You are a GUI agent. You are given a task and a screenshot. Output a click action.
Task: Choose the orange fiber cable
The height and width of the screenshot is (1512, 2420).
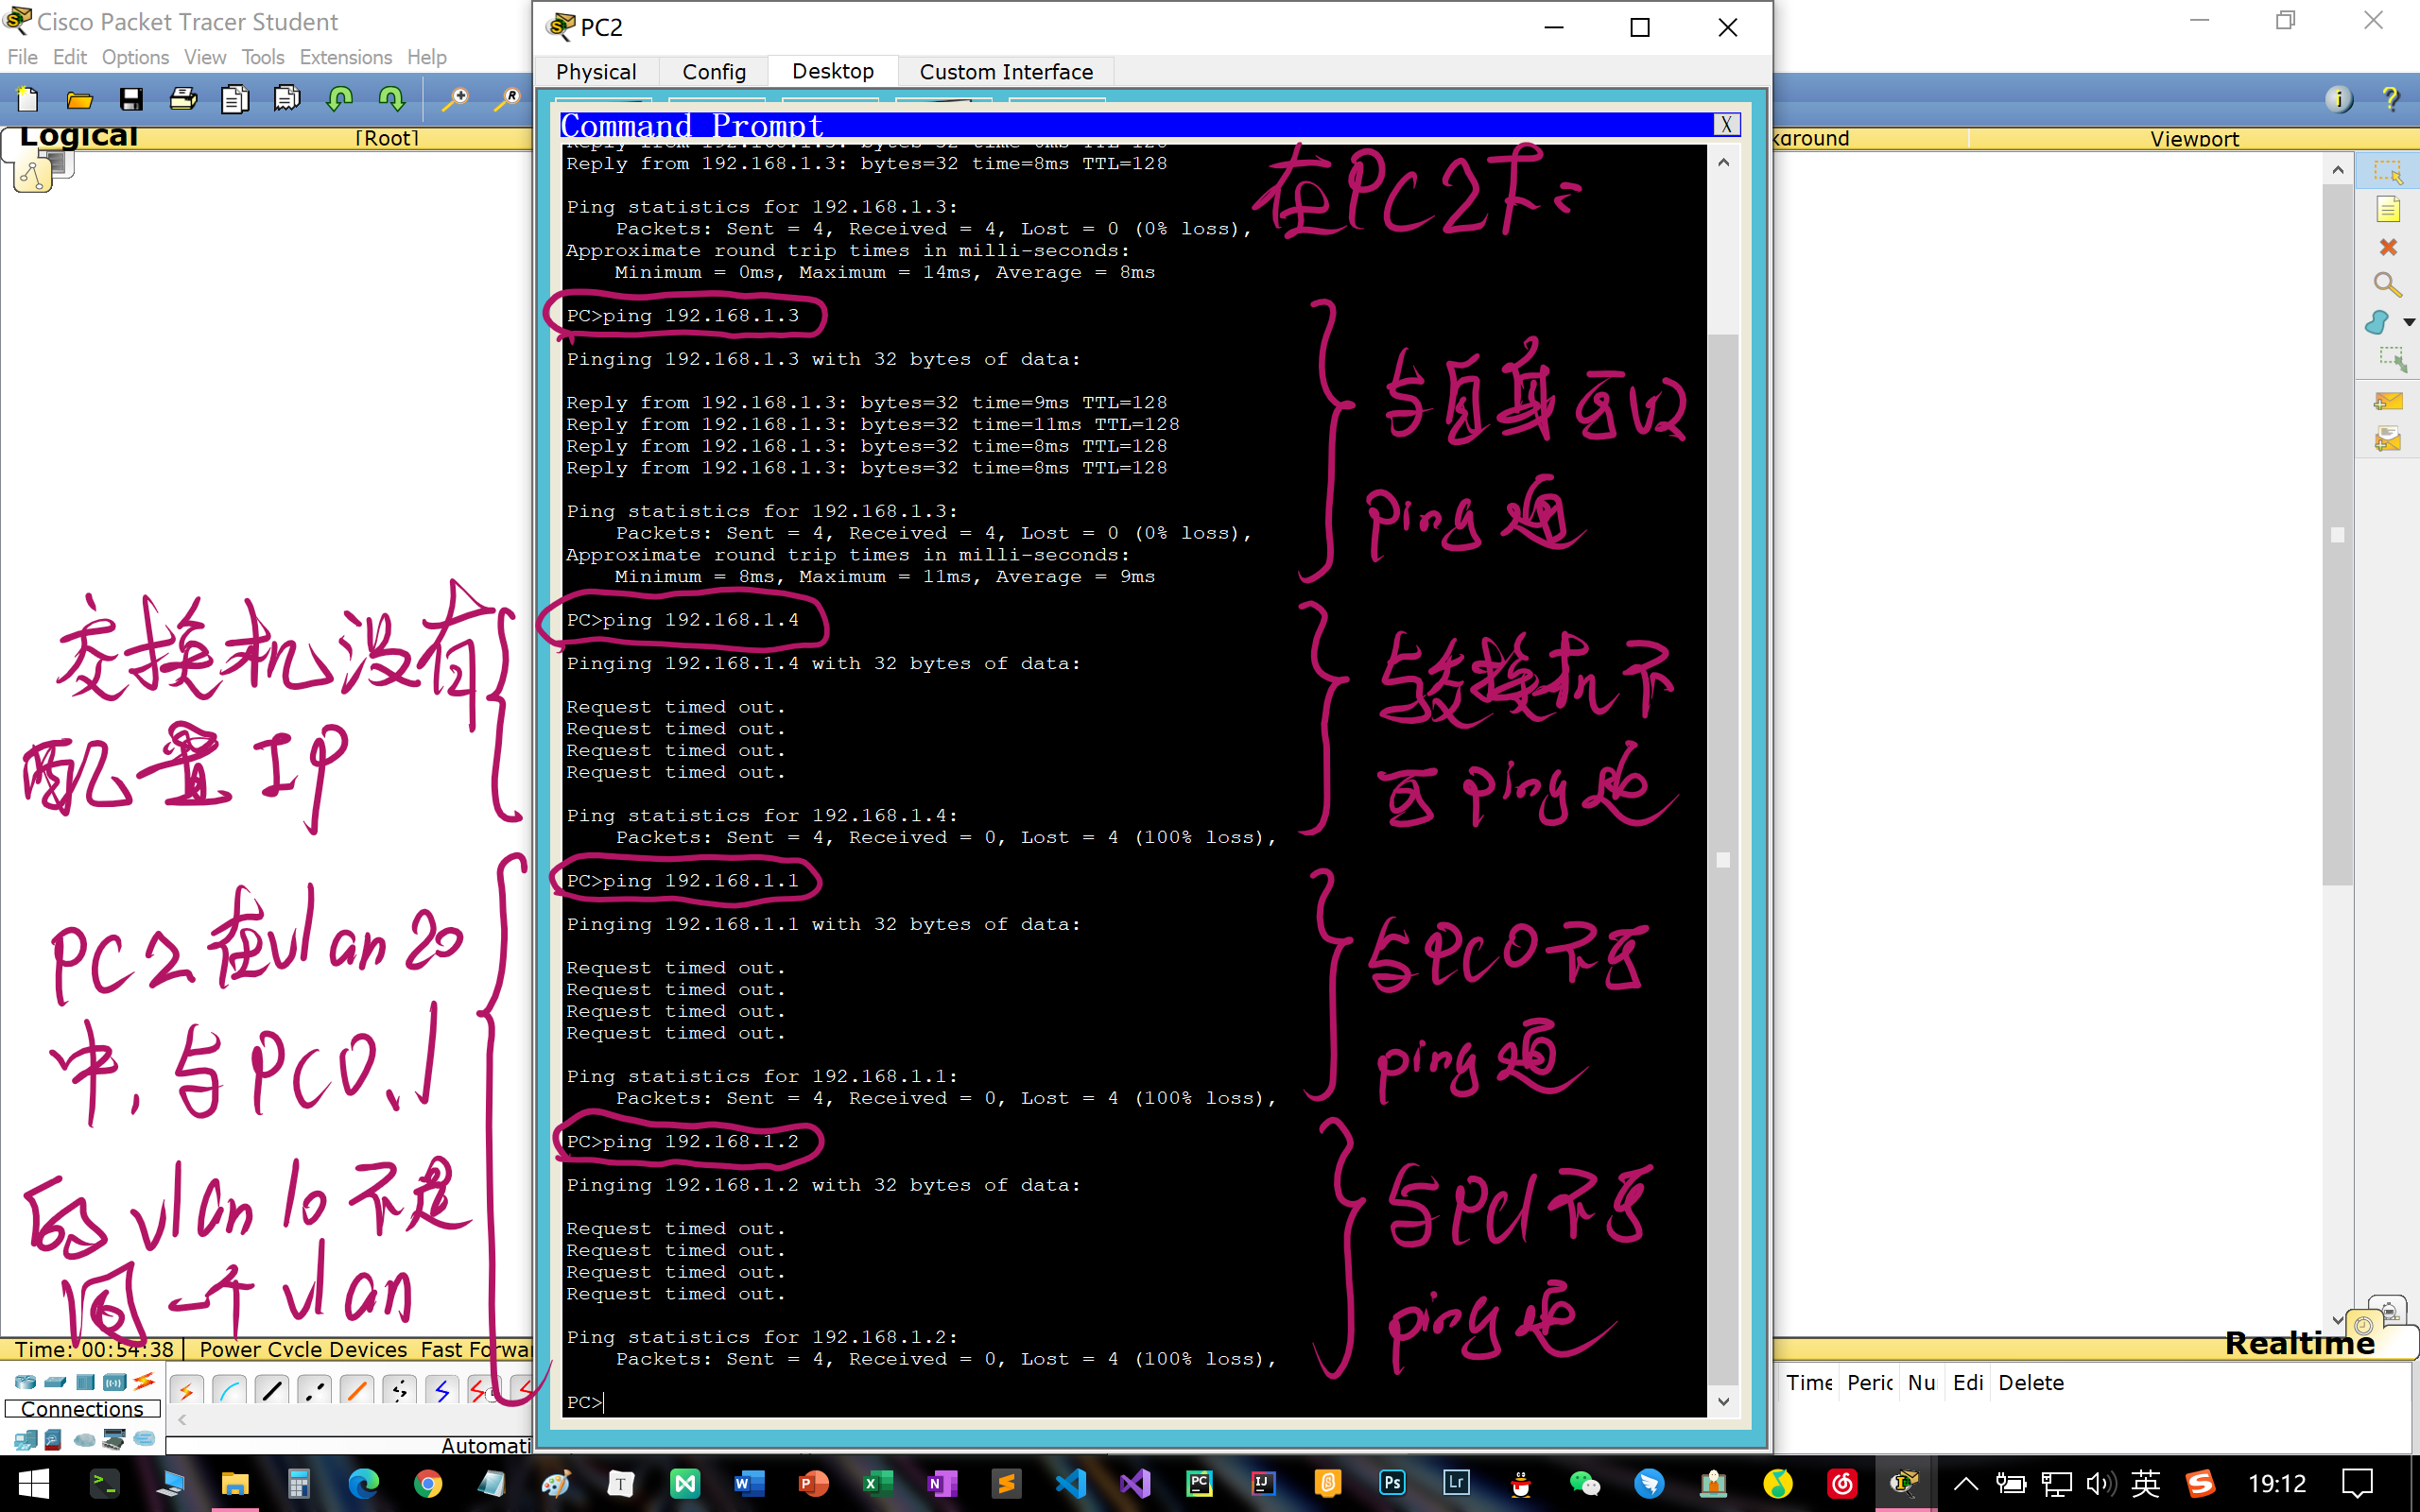[x=357, y=1390]
